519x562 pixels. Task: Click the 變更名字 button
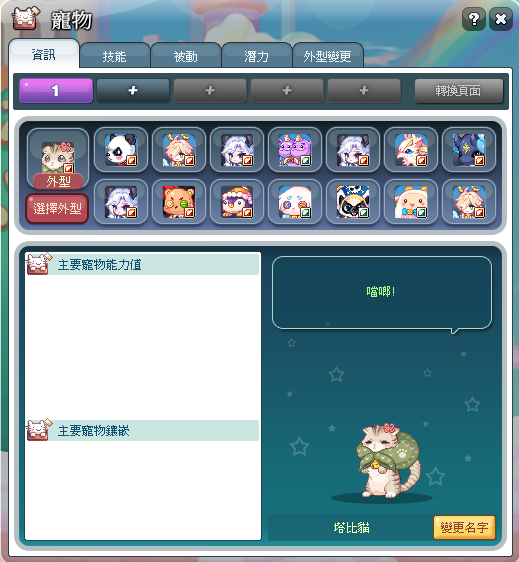[x=464, y=527]
